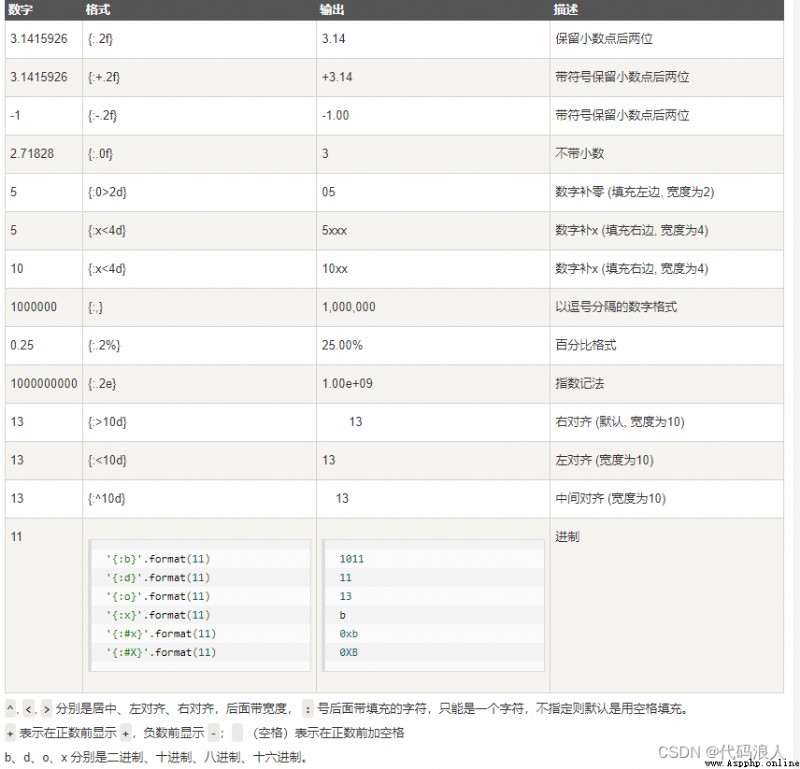Screen dimensions: 800x769
Task: Click the output value 05
Action: tap(329, 192)
